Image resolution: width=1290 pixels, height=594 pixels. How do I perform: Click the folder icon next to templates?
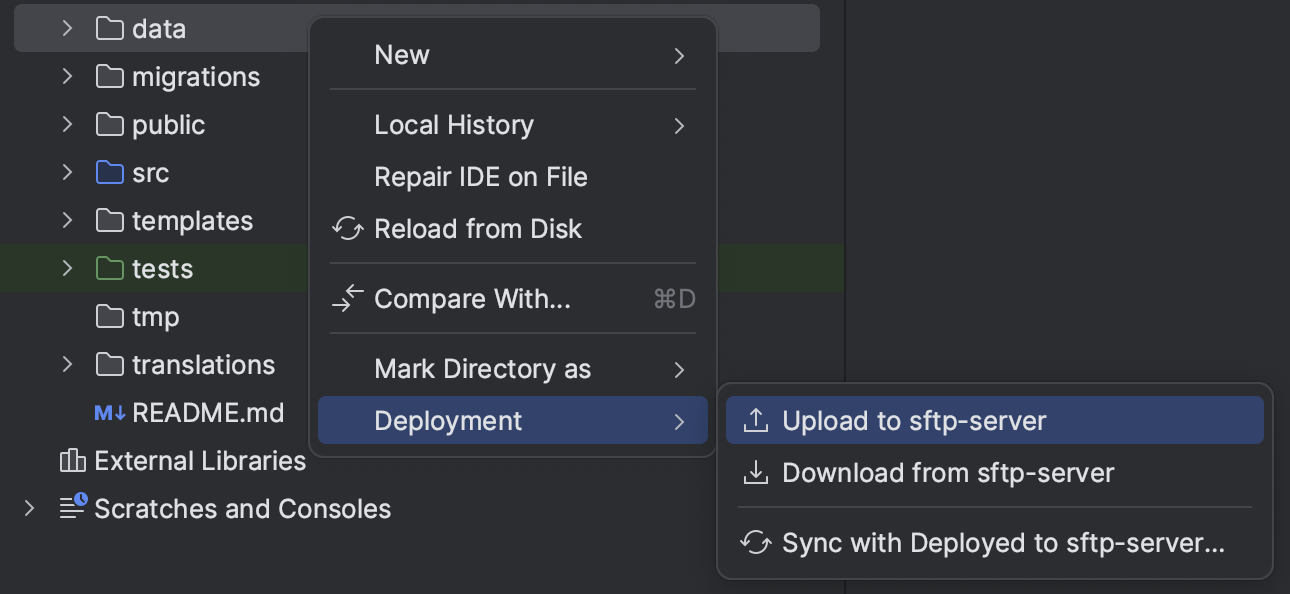coord(110,220)
